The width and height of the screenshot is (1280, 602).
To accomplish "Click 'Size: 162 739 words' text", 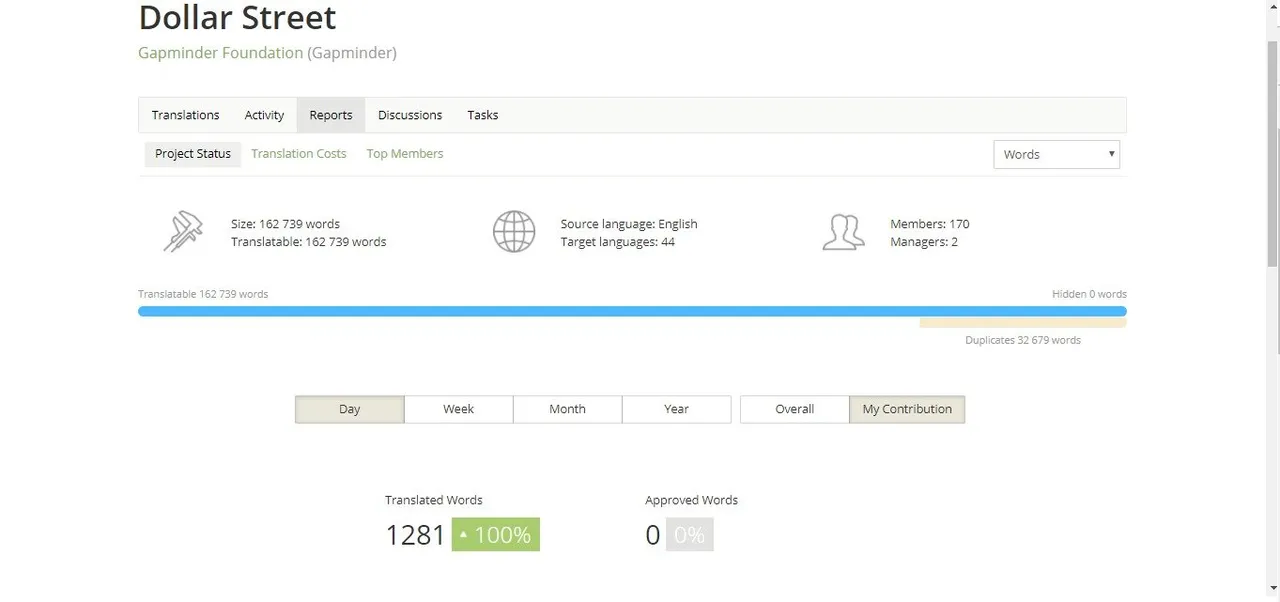I will 285,224.
